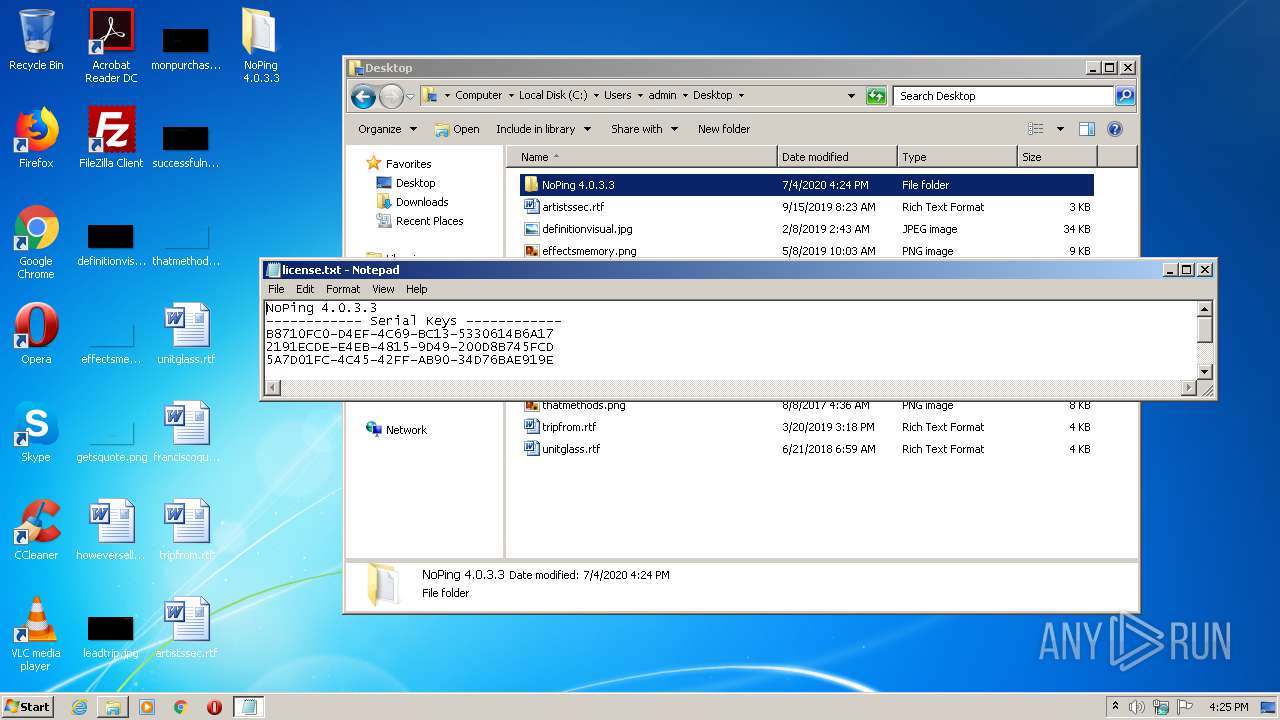Click the search magnifier in Explorer
The width and height of the screenshot is (1280, 720).
1125,96
